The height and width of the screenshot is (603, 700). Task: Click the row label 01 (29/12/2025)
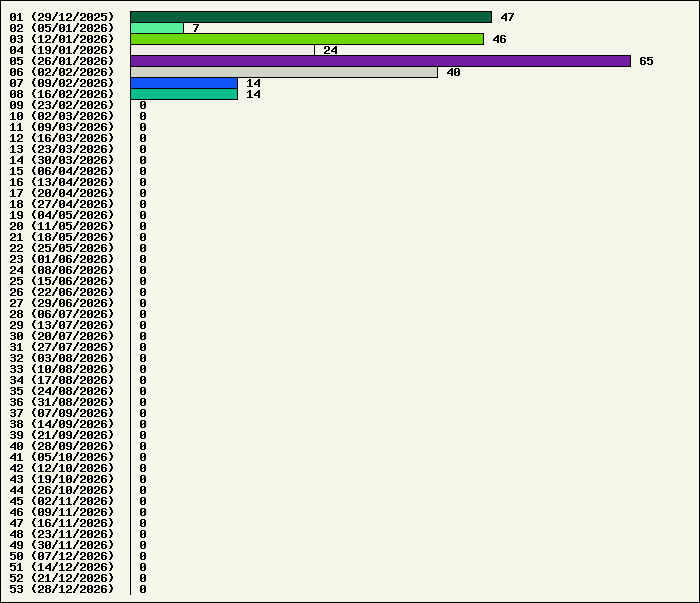coord(62,17)
